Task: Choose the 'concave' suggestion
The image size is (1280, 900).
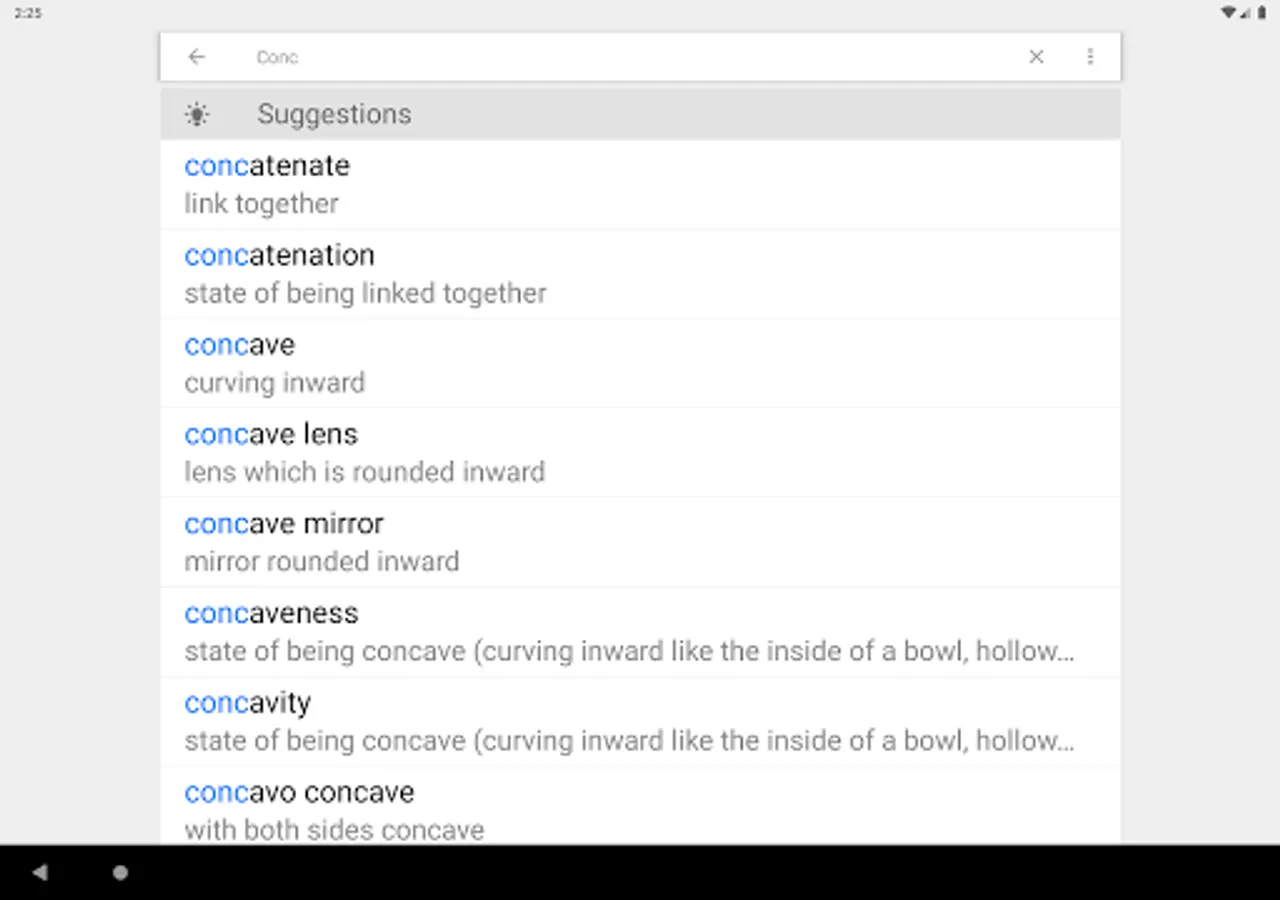Action: pyautogui.click(x=240, y=345)
